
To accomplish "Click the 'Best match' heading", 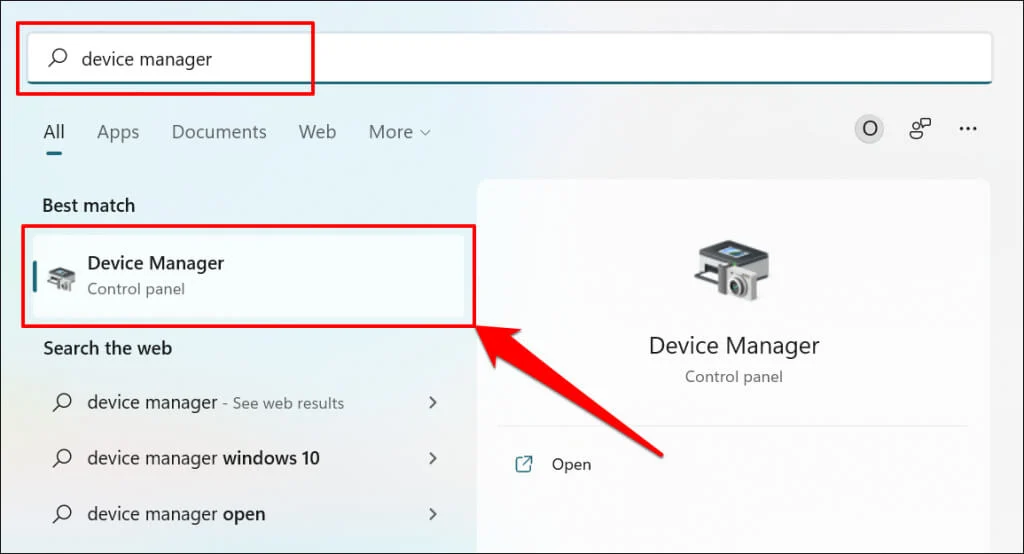I will tap(89, 205).
